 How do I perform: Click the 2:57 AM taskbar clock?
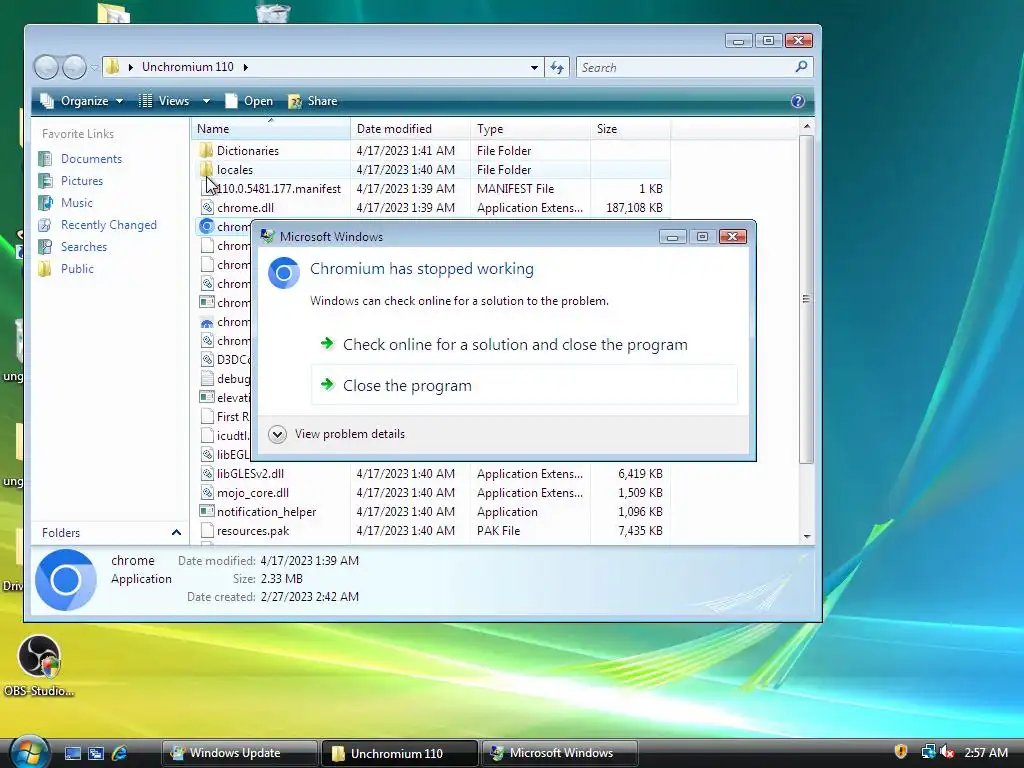click(x=986, y=753)
